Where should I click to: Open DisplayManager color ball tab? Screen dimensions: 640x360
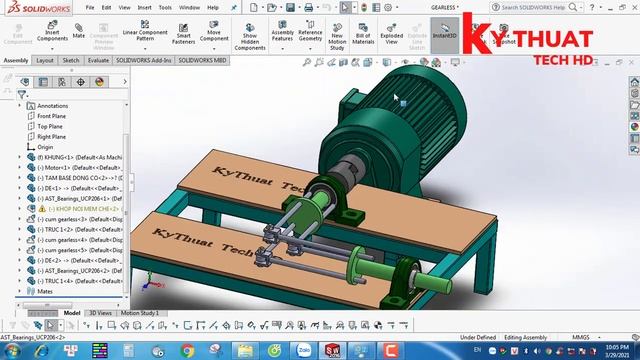[x=99, y=82]
